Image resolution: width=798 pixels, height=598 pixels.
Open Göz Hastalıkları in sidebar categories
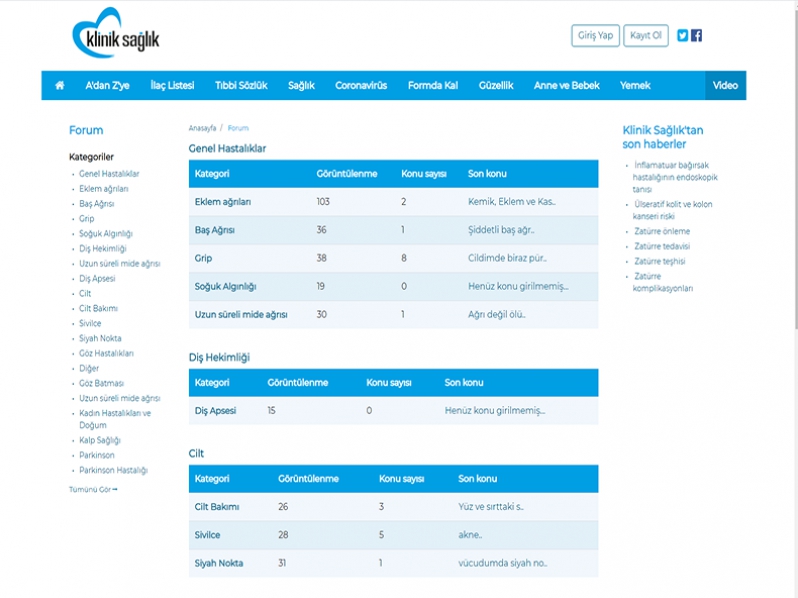[x=106, y=353]
